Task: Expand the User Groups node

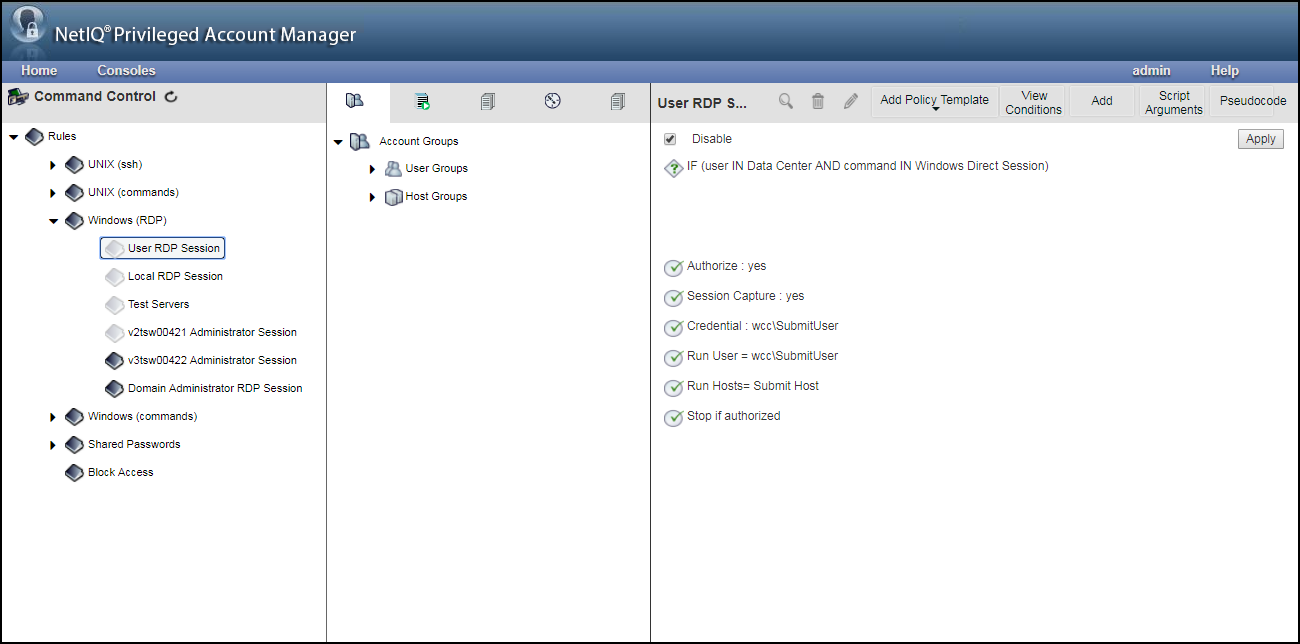Action: click(373, 169)
